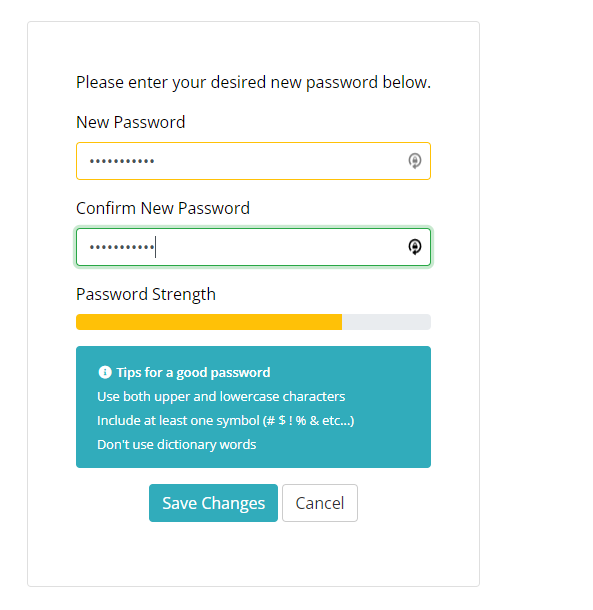Screen dimensions: 593x610
Task: Click the yellow filled part of strength bar
Action: pyautogui.click(x=209, y=322)
